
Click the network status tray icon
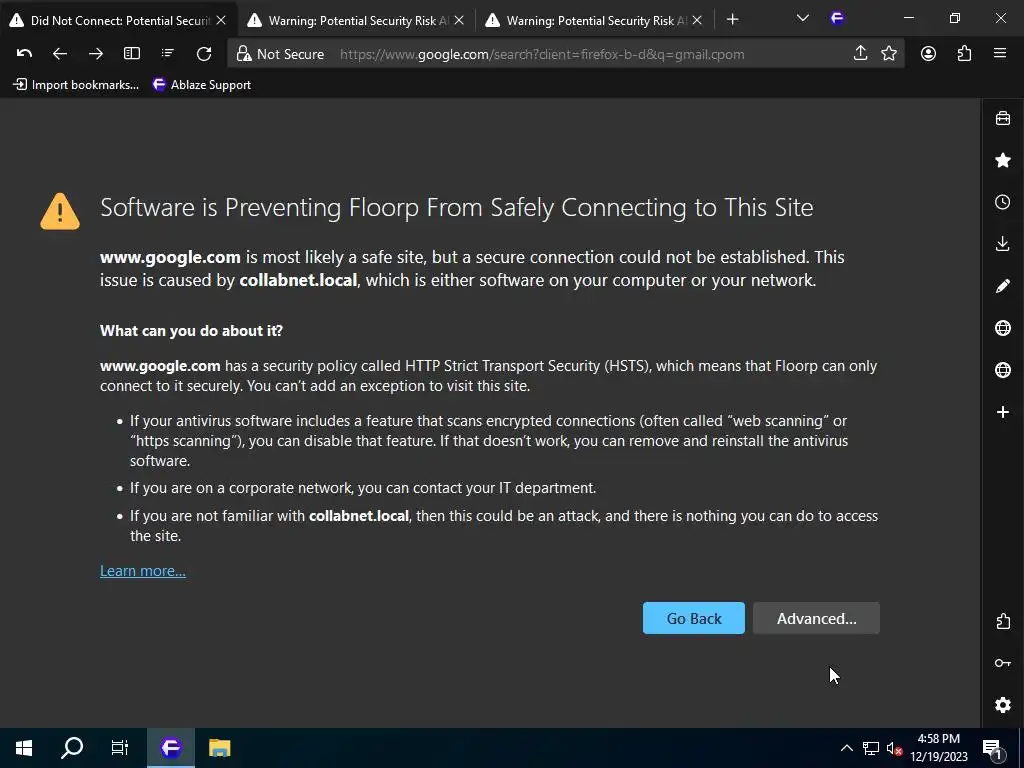pos(871,748)
